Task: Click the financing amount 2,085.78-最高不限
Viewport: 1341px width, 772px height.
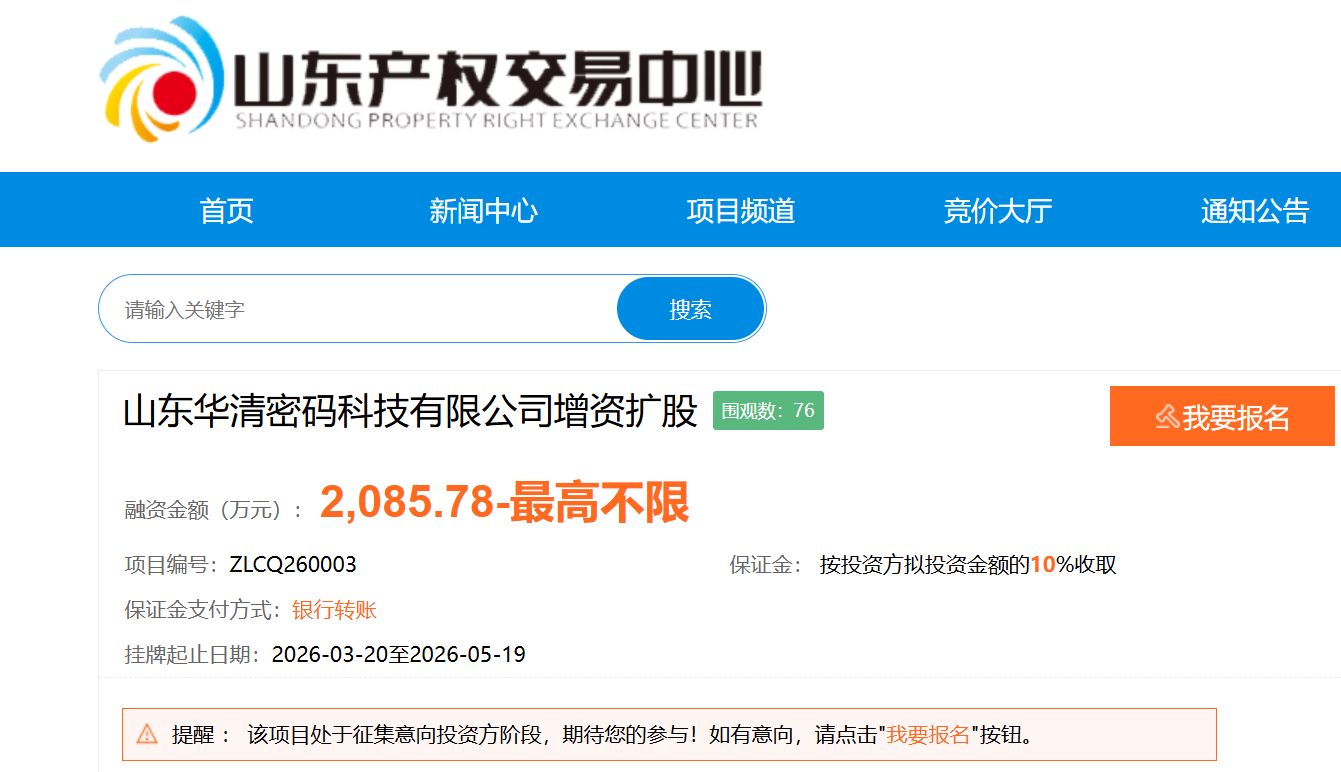Action: click(504, 504)
